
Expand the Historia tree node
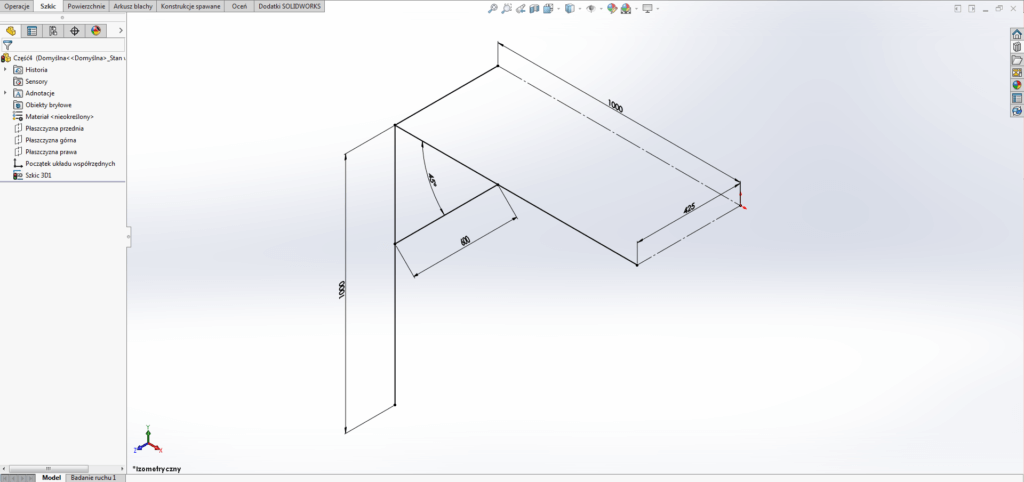[5, 69]
